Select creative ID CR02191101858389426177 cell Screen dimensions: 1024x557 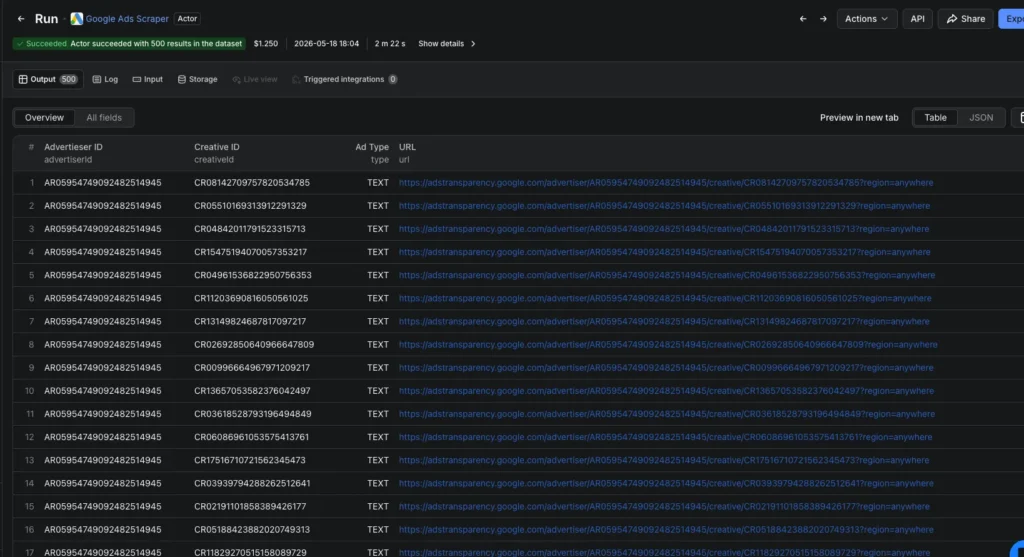coord(249,507)
